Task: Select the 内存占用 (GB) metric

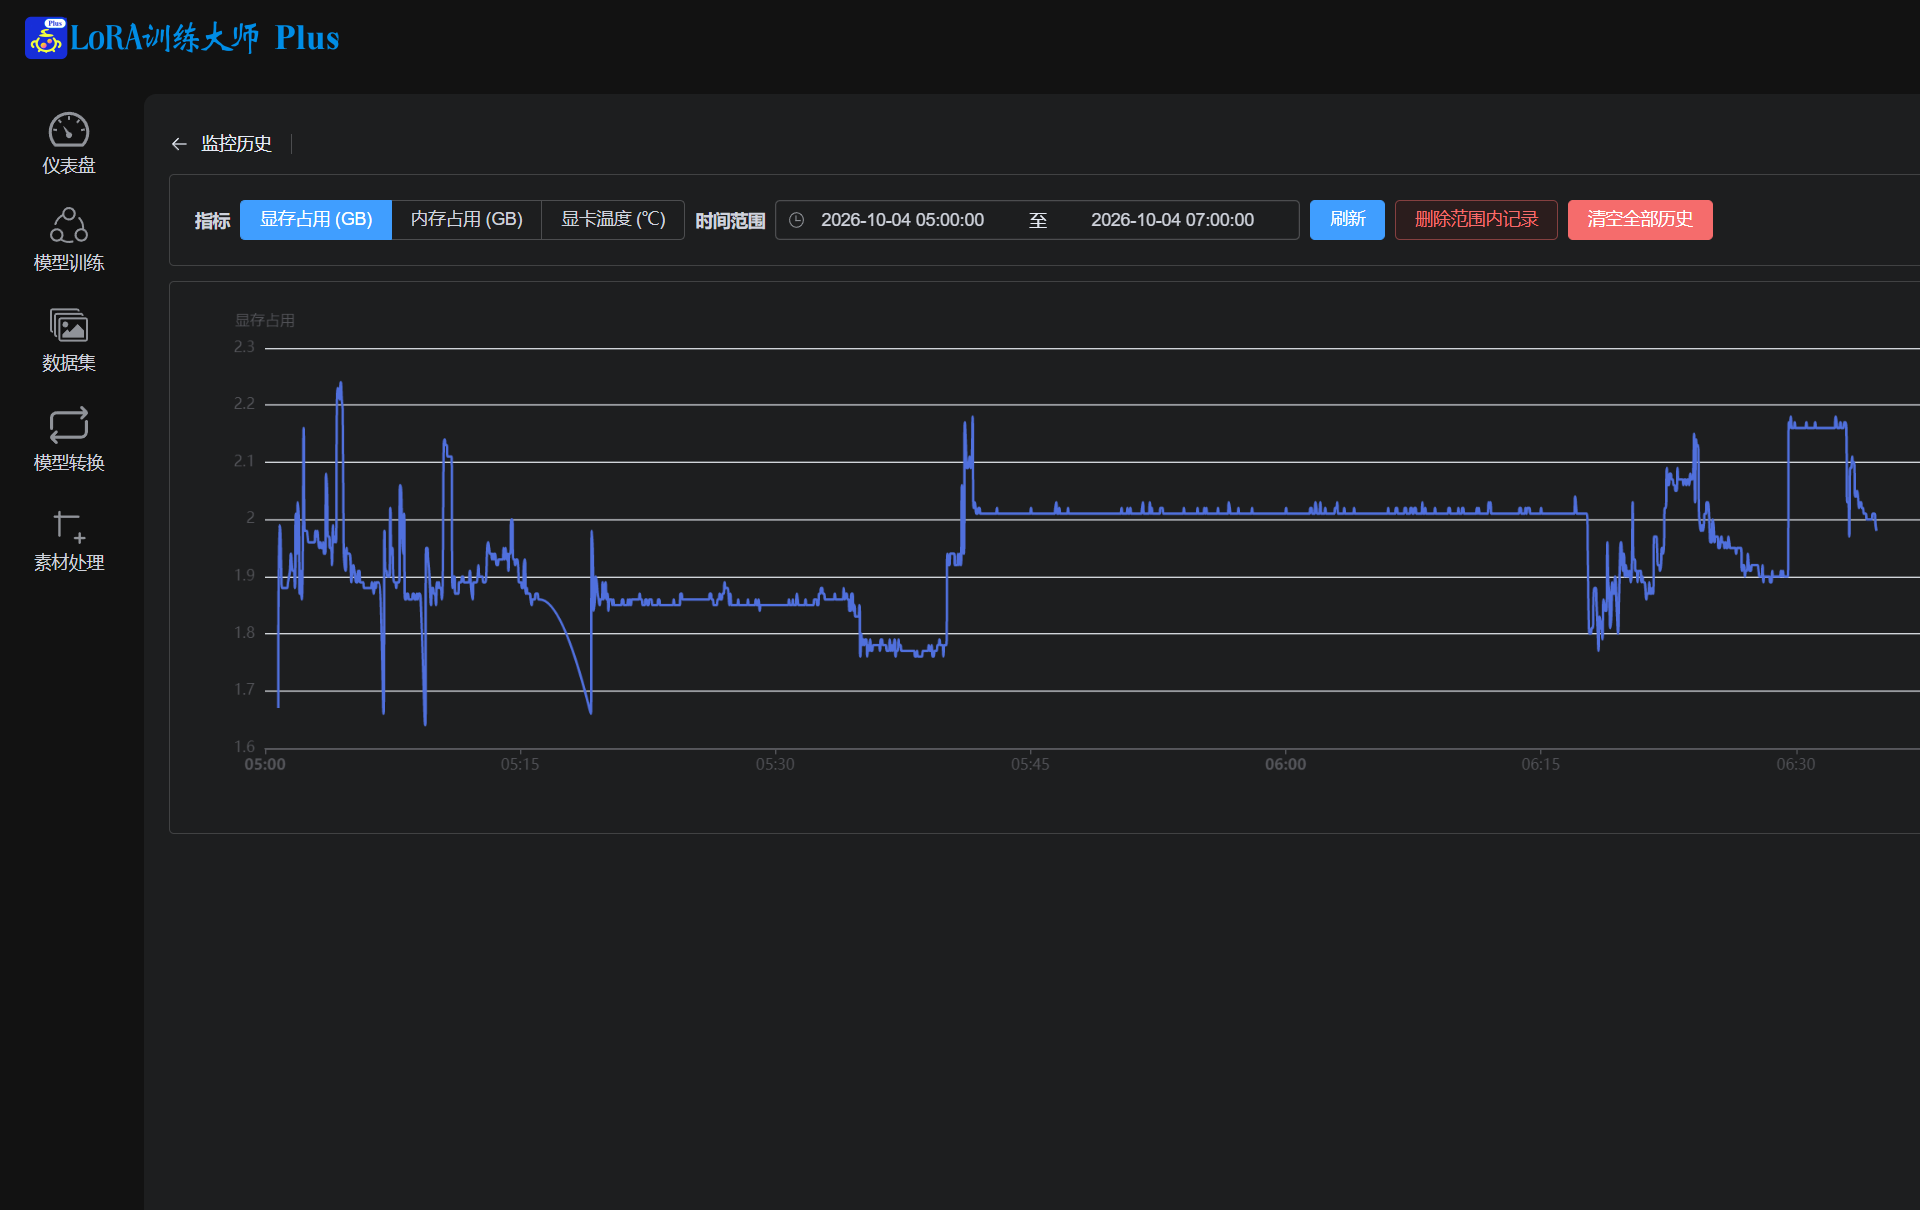Action: coord(467,219)
